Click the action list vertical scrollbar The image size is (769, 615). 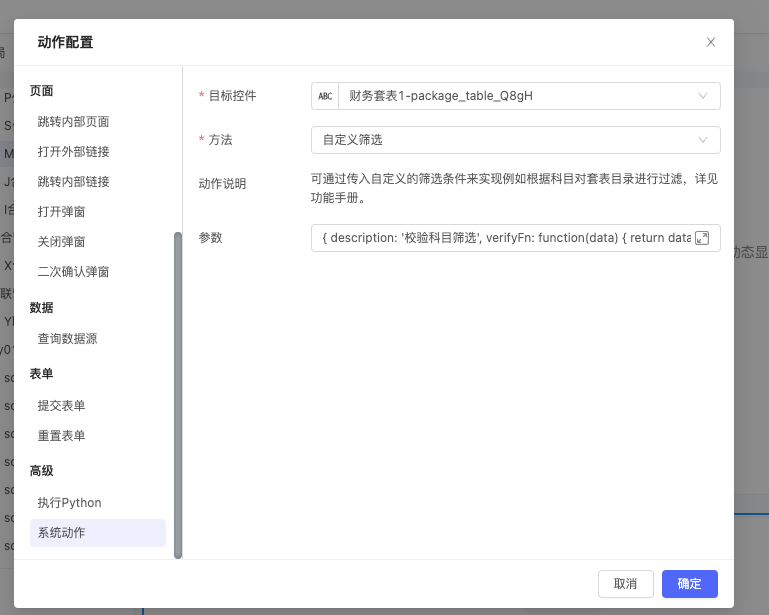[x=178, y=395]
